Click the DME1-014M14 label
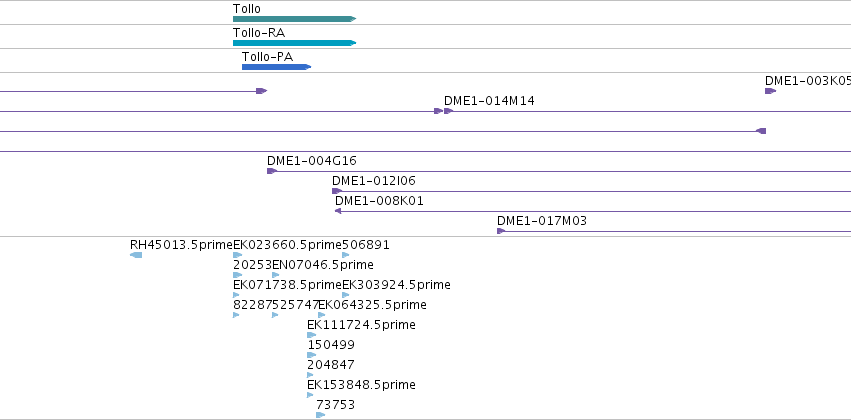Screen dimensions: 851x420 [489, 101]
